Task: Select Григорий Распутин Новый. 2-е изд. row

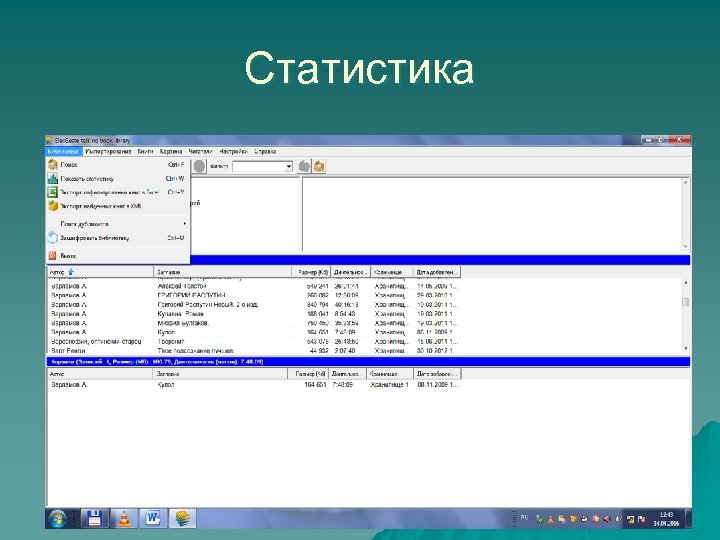Action: 254,304
